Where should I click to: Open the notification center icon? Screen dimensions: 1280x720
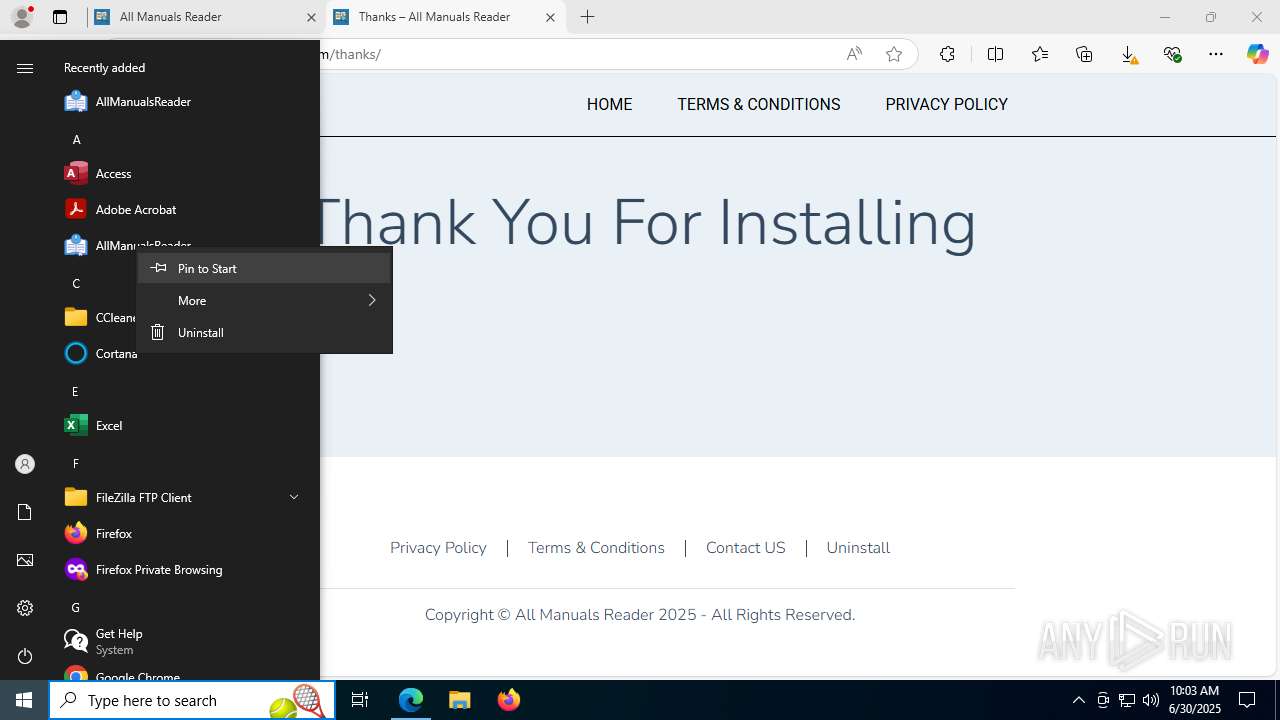point(1247,700)
